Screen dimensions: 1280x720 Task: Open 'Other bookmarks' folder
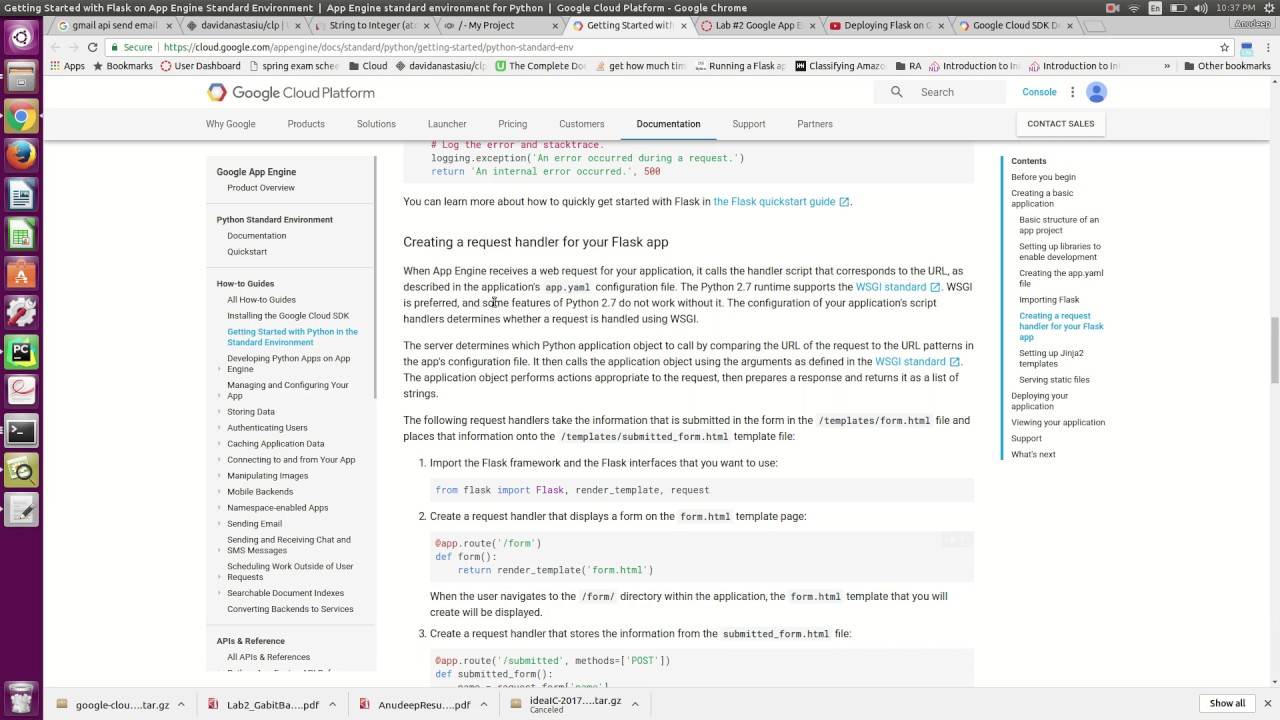[1226, 66]
